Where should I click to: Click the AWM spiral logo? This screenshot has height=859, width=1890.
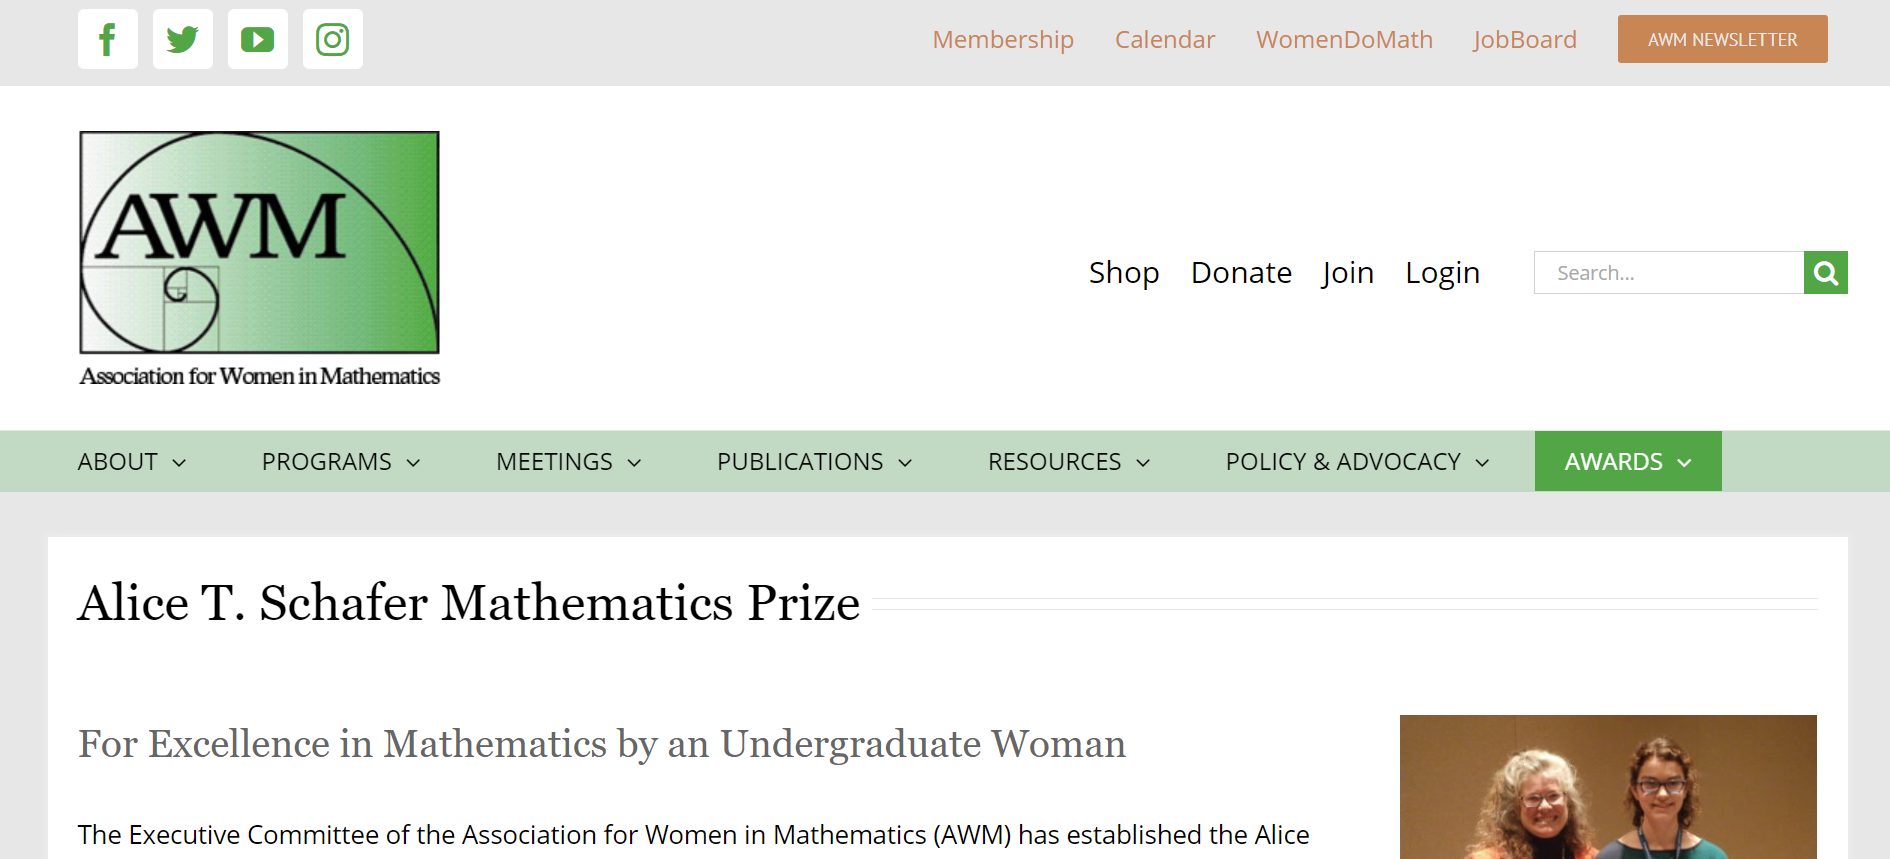(259, 259)
